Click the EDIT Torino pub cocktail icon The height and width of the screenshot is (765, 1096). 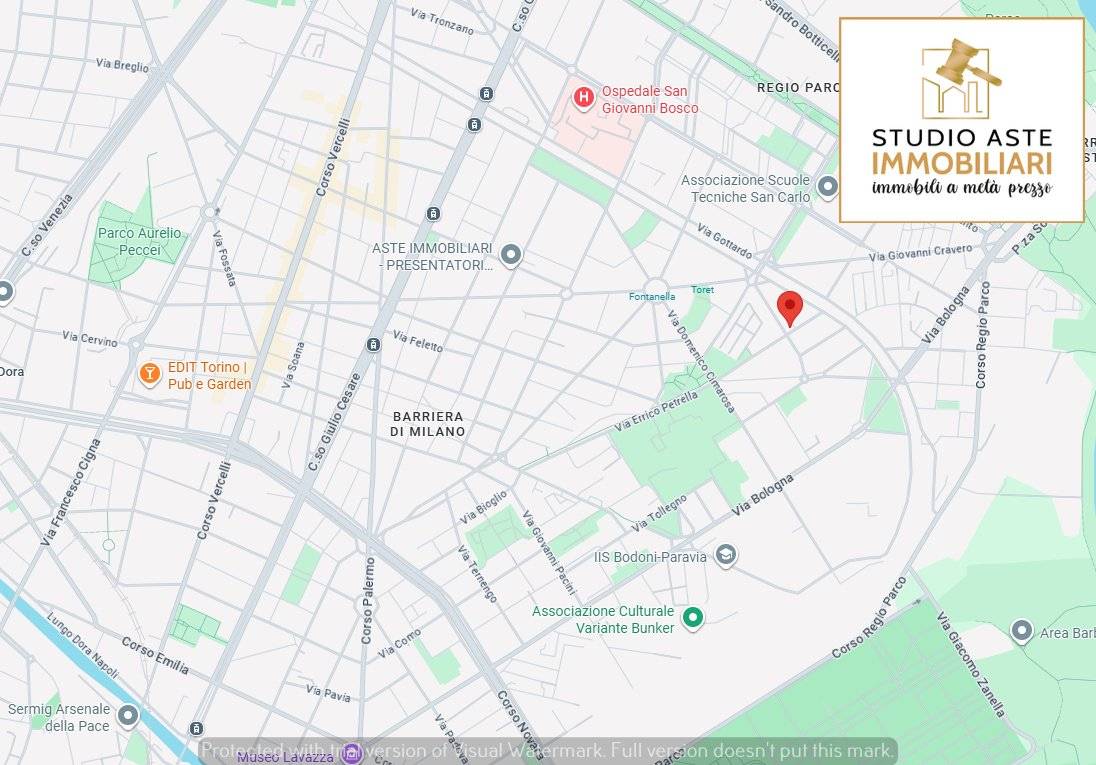click(x=149, y=374)
